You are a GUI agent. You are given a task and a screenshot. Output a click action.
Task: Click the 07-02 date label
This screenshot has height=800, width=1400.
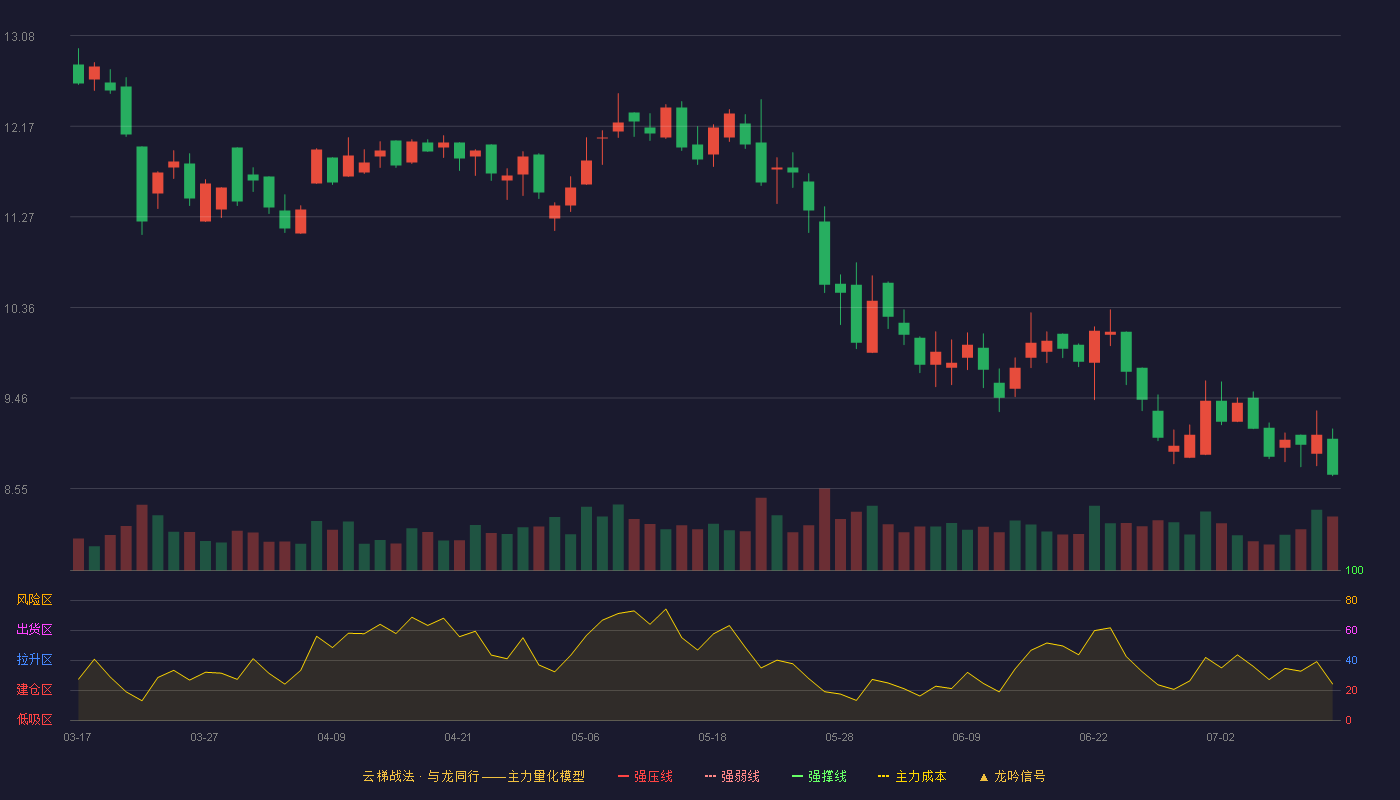pos(1220,737)
